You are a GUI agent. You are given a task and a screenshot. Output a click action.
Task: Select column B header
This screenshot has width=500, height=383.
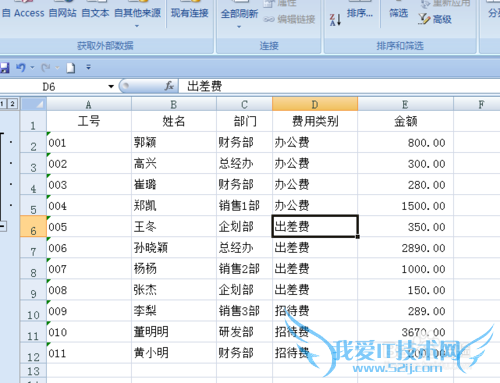pos(174,104)
